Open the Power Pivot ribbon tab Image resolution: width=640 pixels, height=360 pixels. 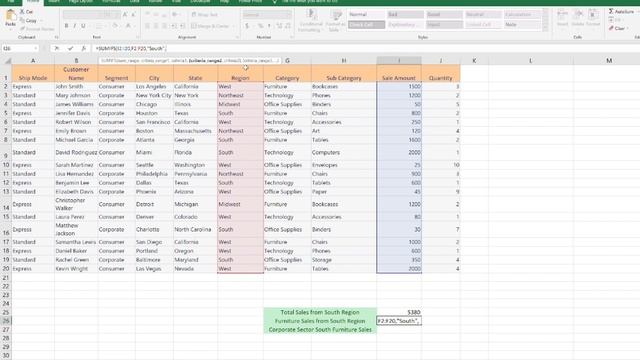(x=250, y=2)
